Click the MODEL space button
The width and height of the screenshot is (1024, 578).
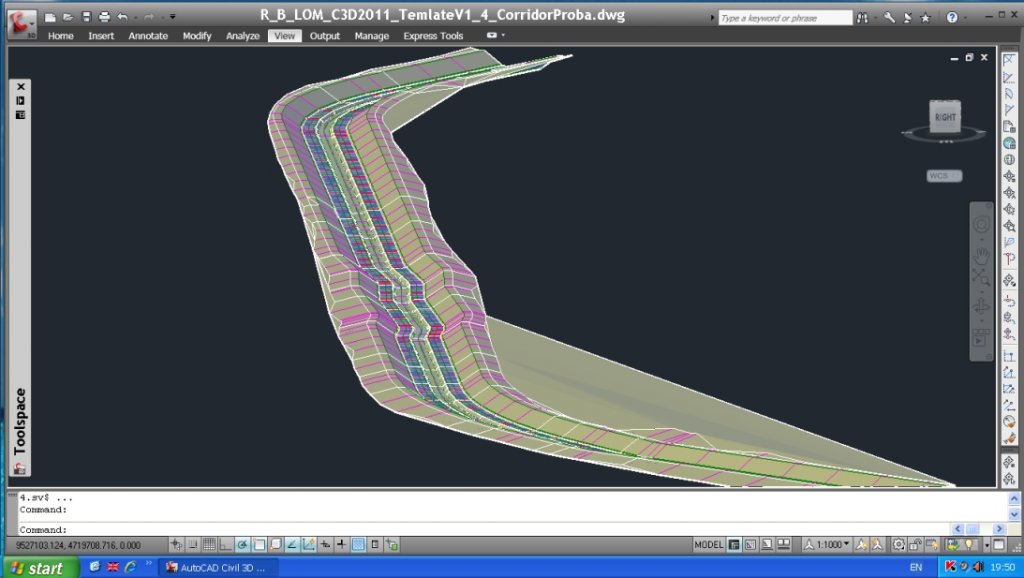coord(709,545)
